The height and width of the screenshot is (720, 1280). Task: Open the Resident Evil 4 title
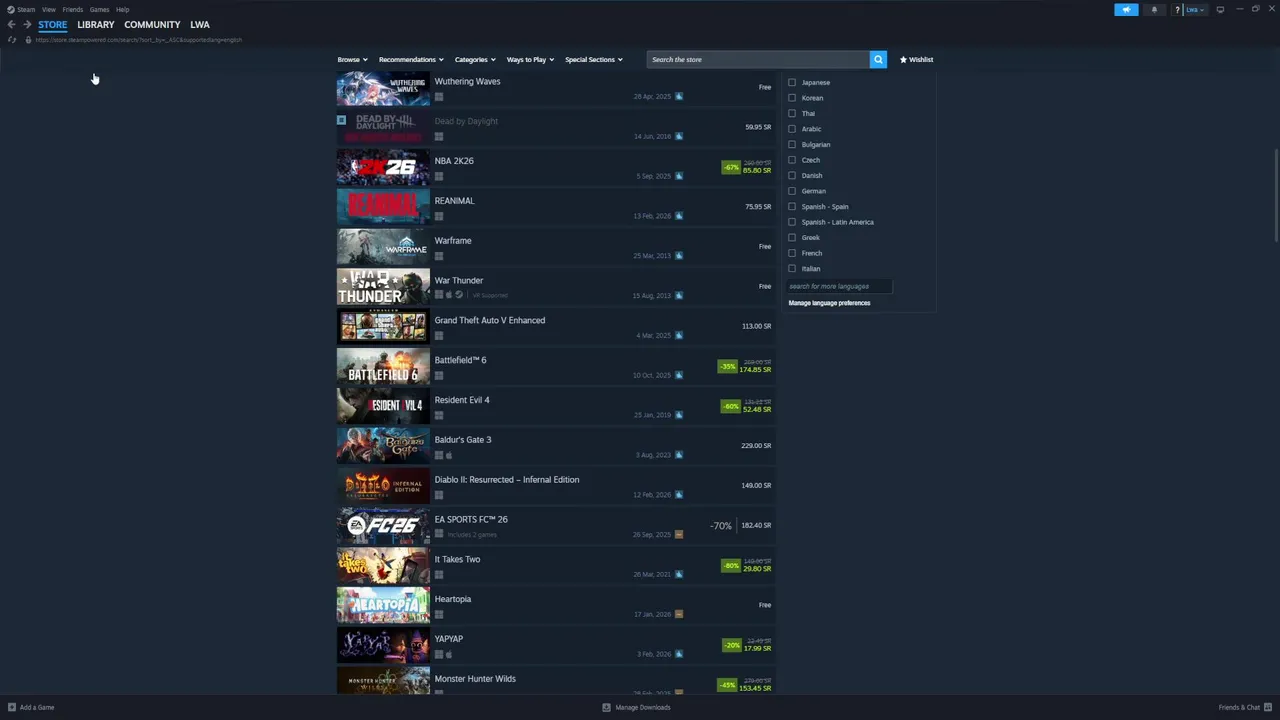pos(462,400)
